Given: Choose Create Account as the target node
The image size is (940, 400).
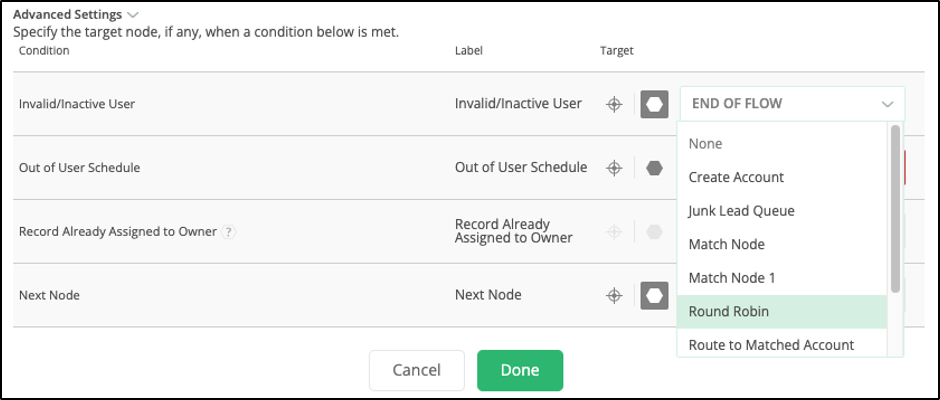Looking at the screenshot, I should point(736,177).
